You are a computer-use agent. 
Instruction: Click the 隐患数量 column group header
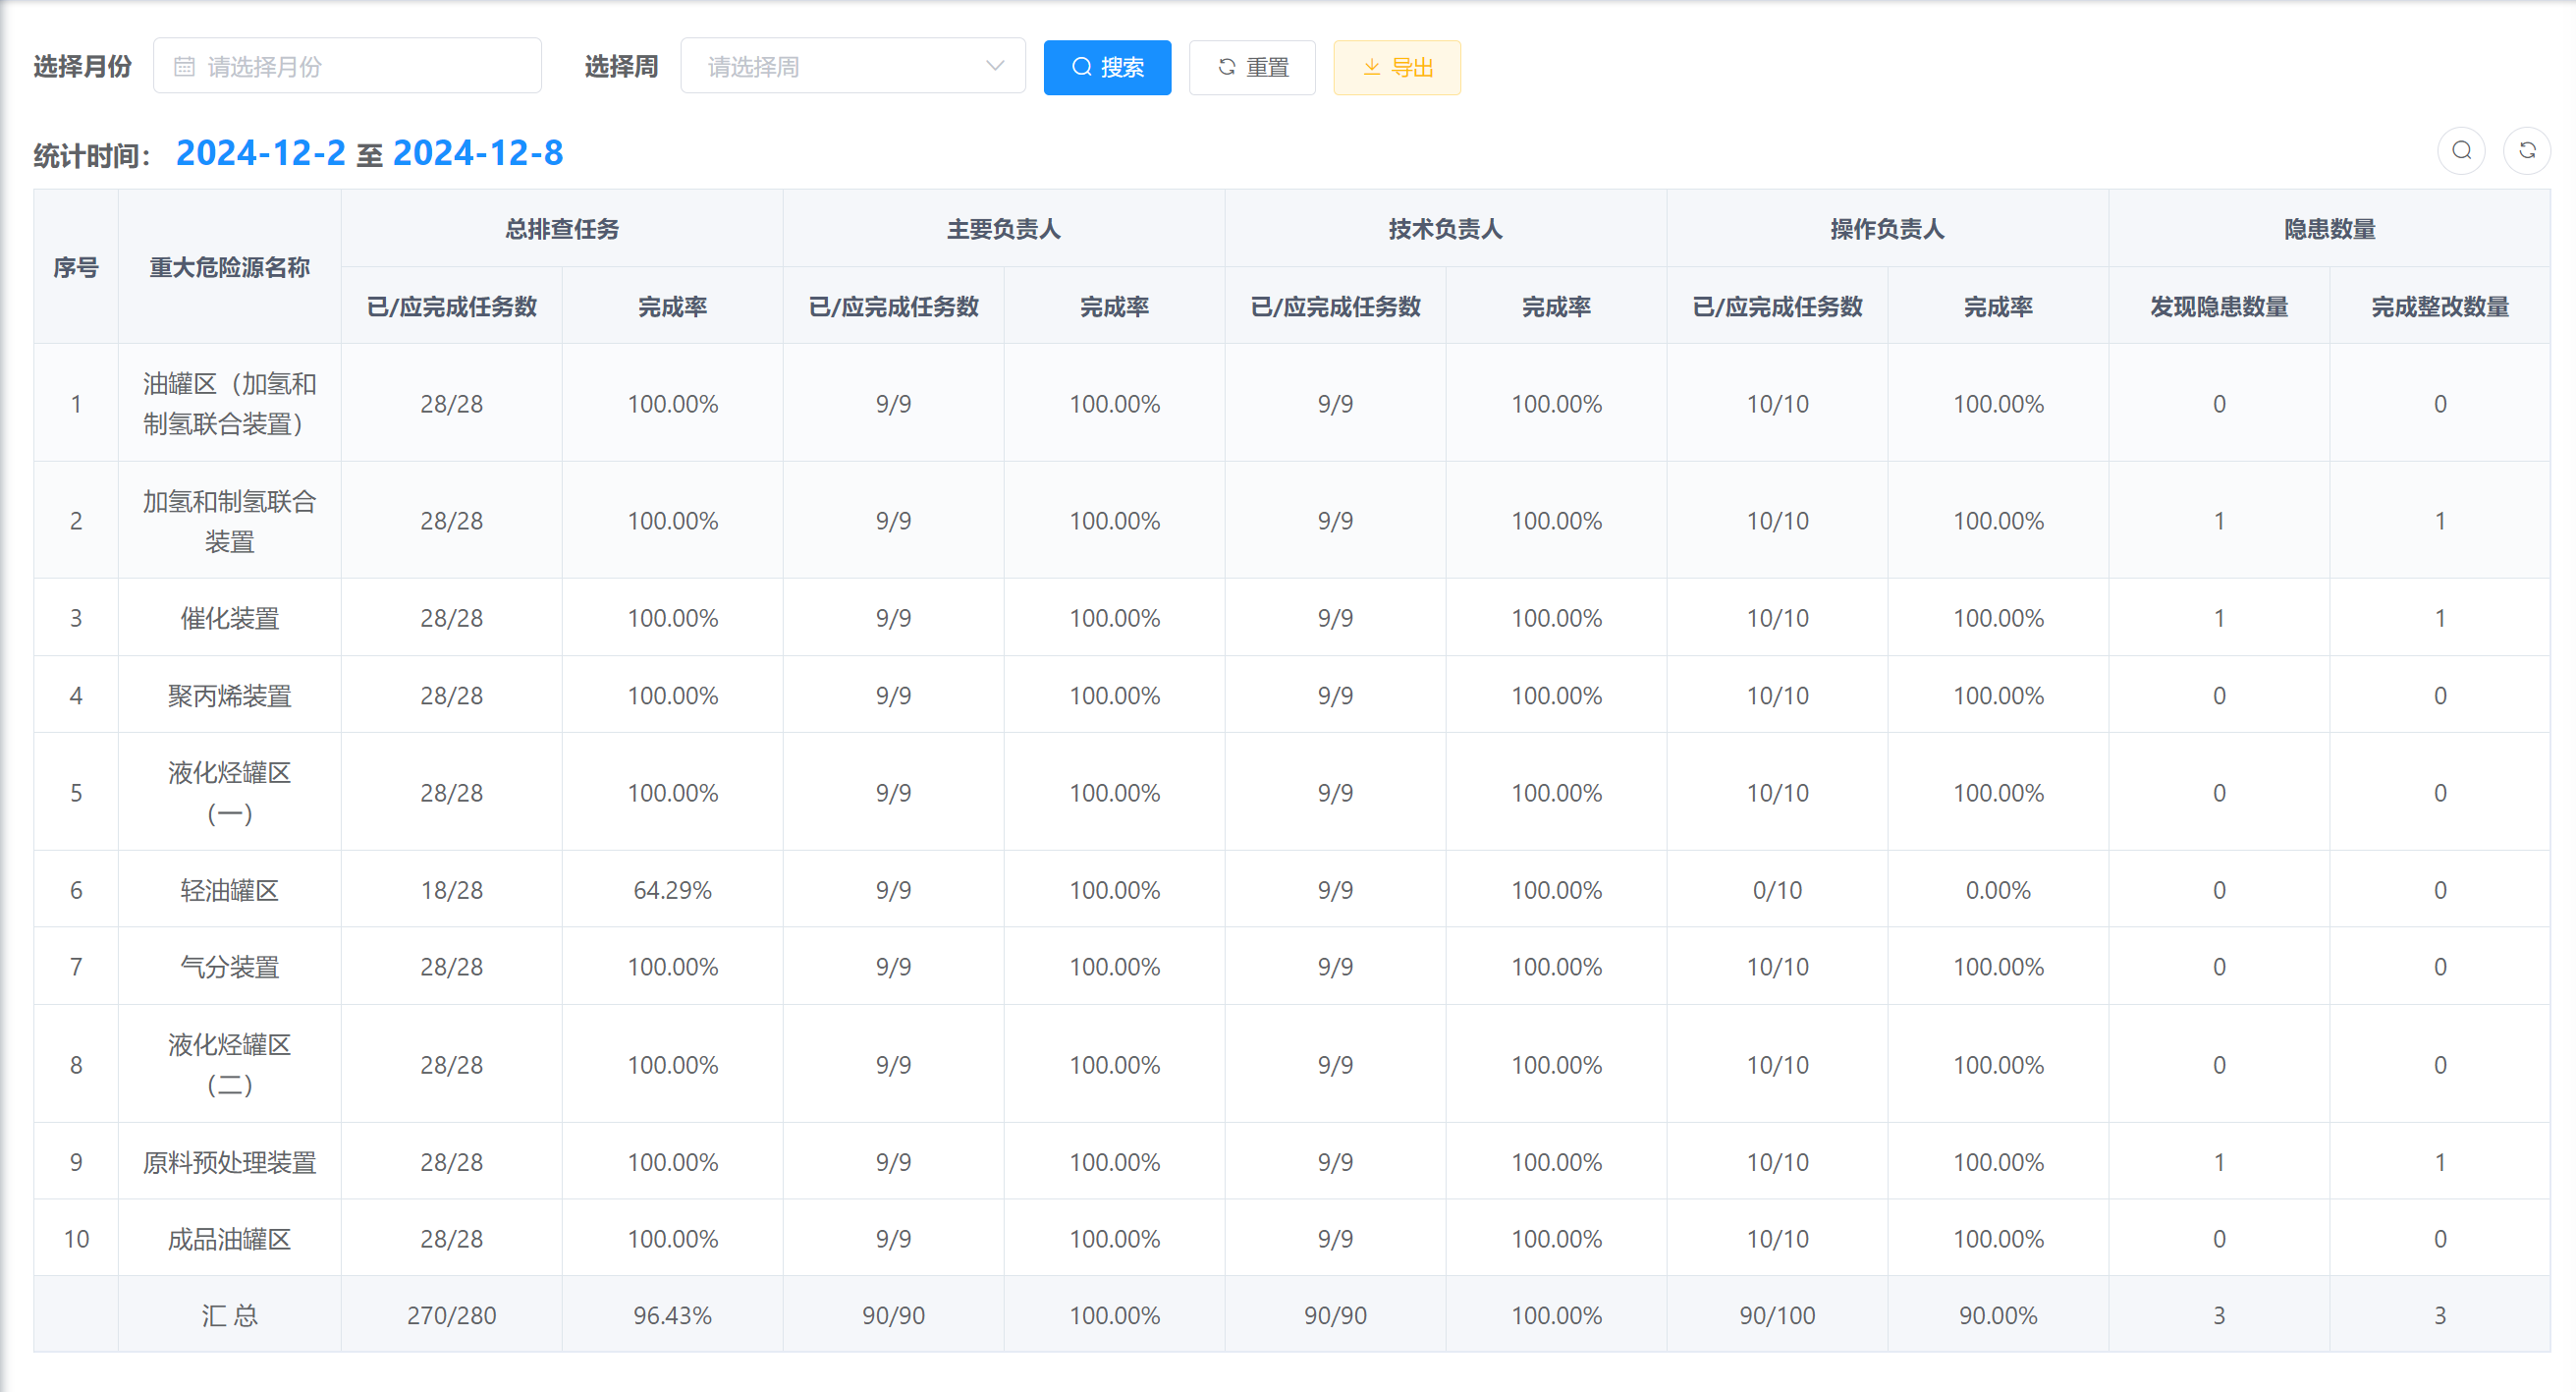point(2329,229)
